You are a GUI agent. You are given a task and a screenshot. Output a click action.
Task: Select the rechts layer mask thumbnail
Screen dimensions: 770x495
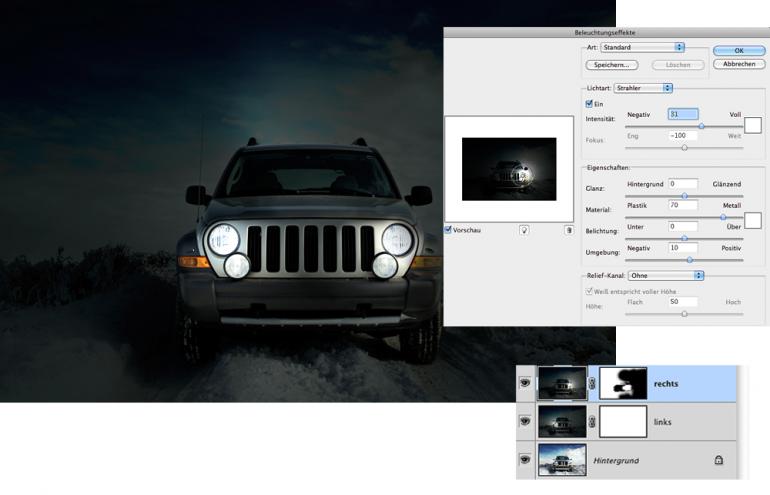click(623, 383)
